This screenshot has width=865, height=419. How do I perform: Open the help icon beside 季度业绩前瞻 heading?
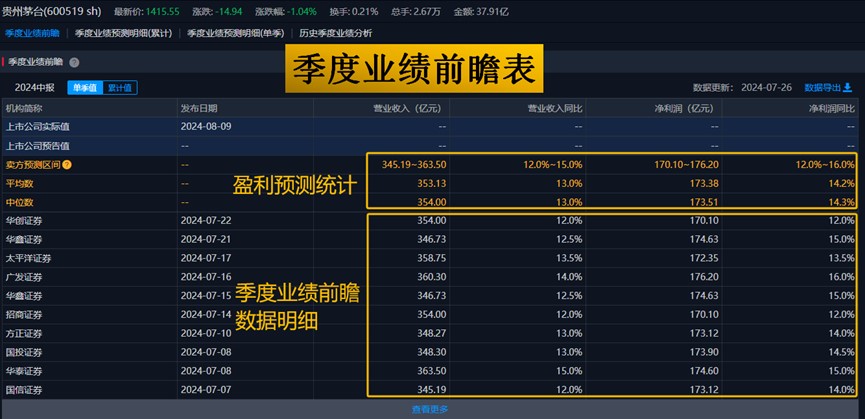click(74, 63)
